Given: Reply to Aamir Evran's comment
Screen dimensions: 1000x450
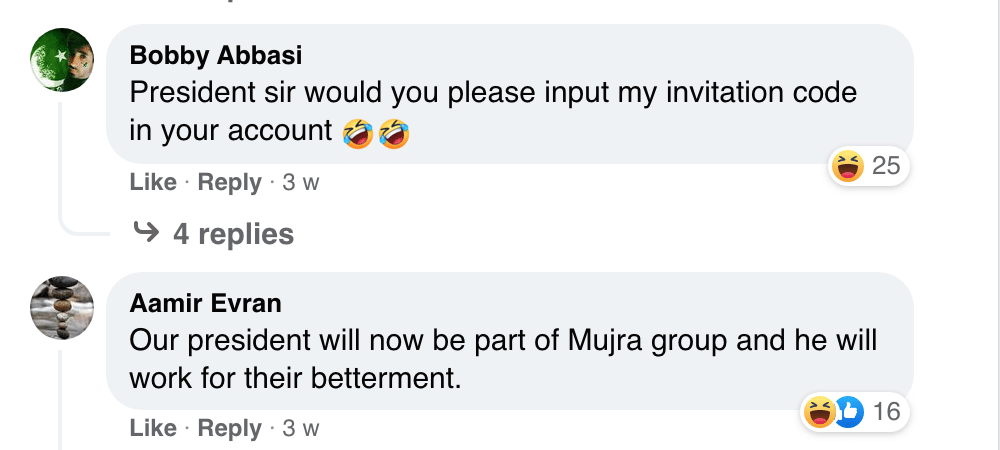Looking at the screenshot, I should click(x=229, y=428).
